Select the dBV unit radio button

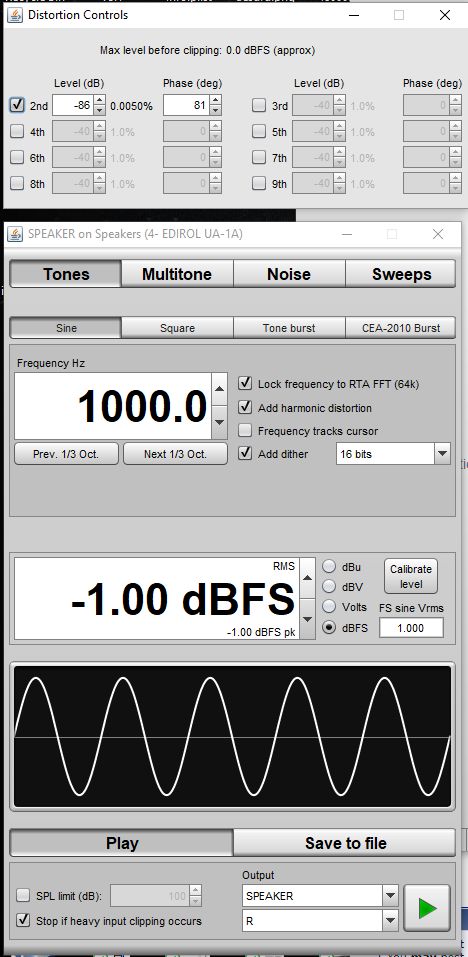click(x=329, y=587)
